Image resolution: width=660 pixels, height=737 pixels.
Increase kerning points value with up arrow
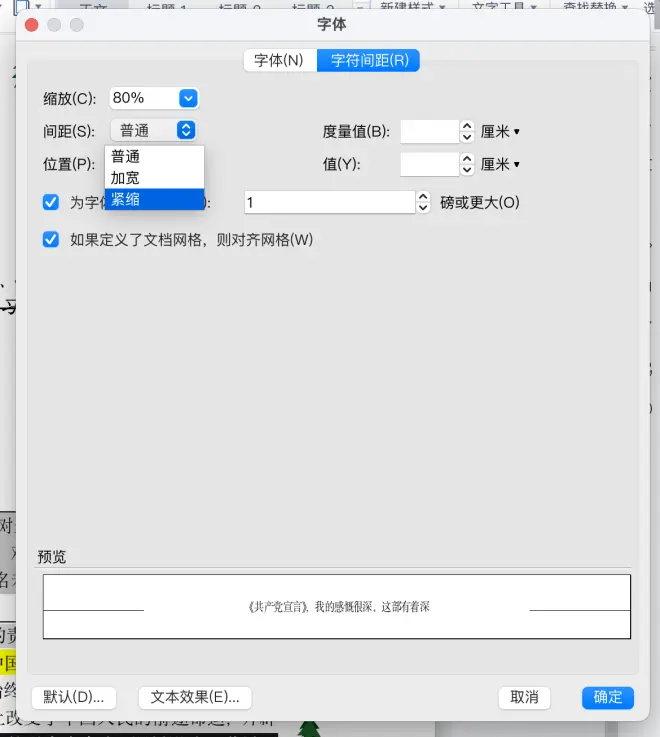(x=423, y=197)
